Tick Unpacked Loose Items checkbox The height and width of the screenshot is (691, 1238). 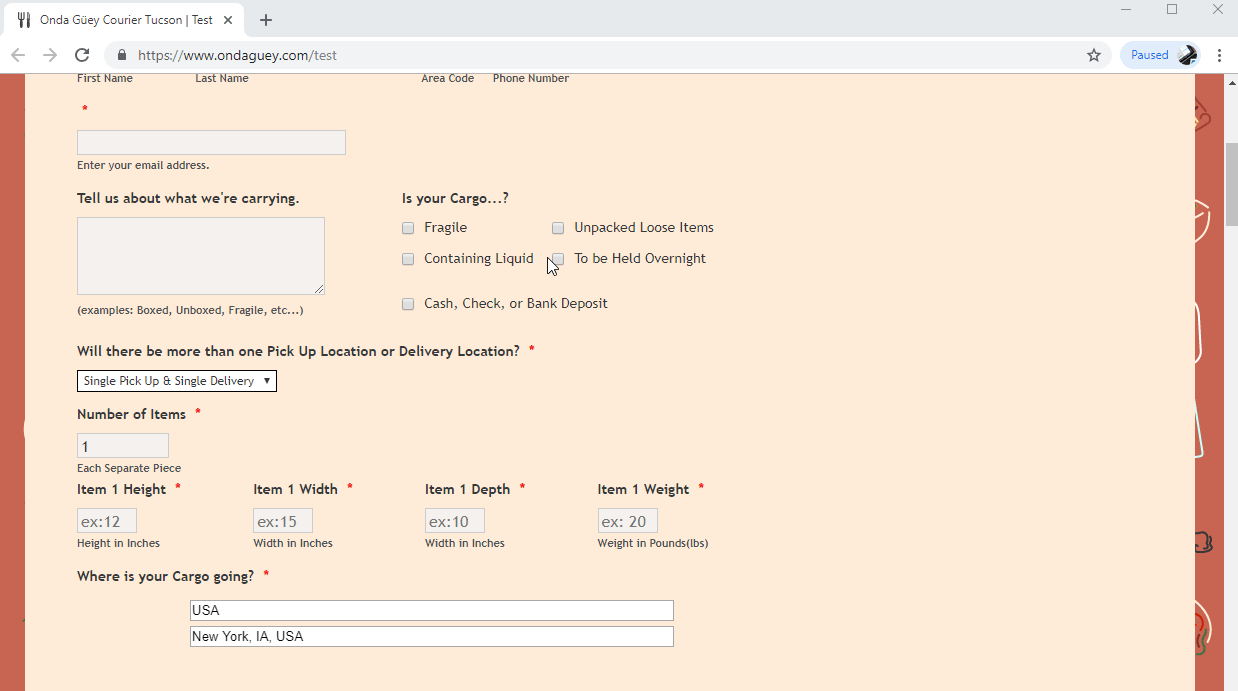tap(558, 228)
